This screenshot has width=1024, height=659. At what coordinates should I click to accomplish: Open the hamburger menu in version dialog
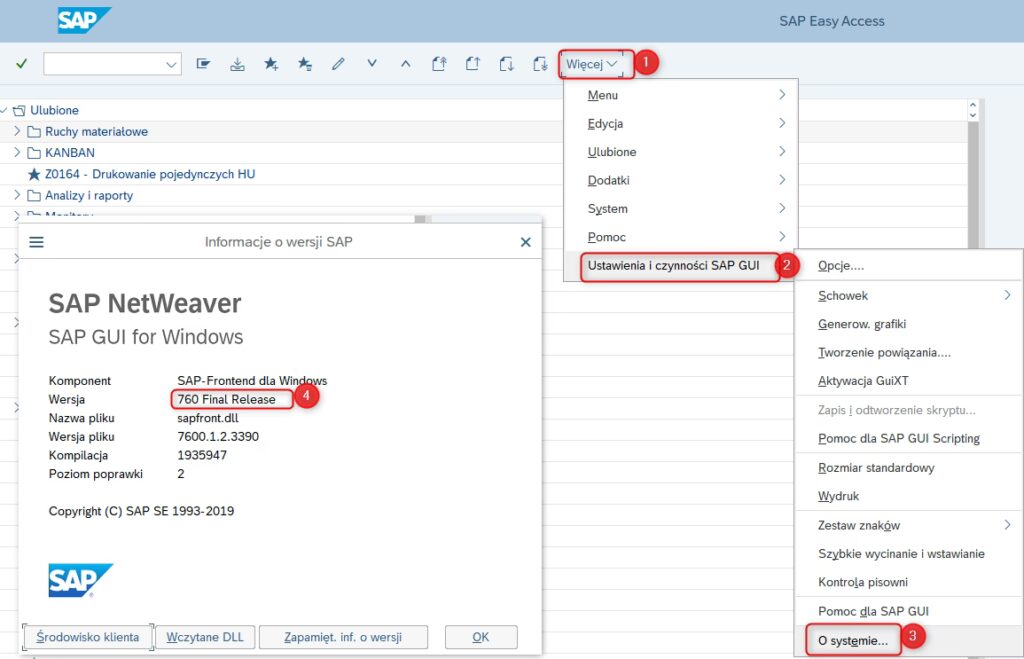coord(37,242)
